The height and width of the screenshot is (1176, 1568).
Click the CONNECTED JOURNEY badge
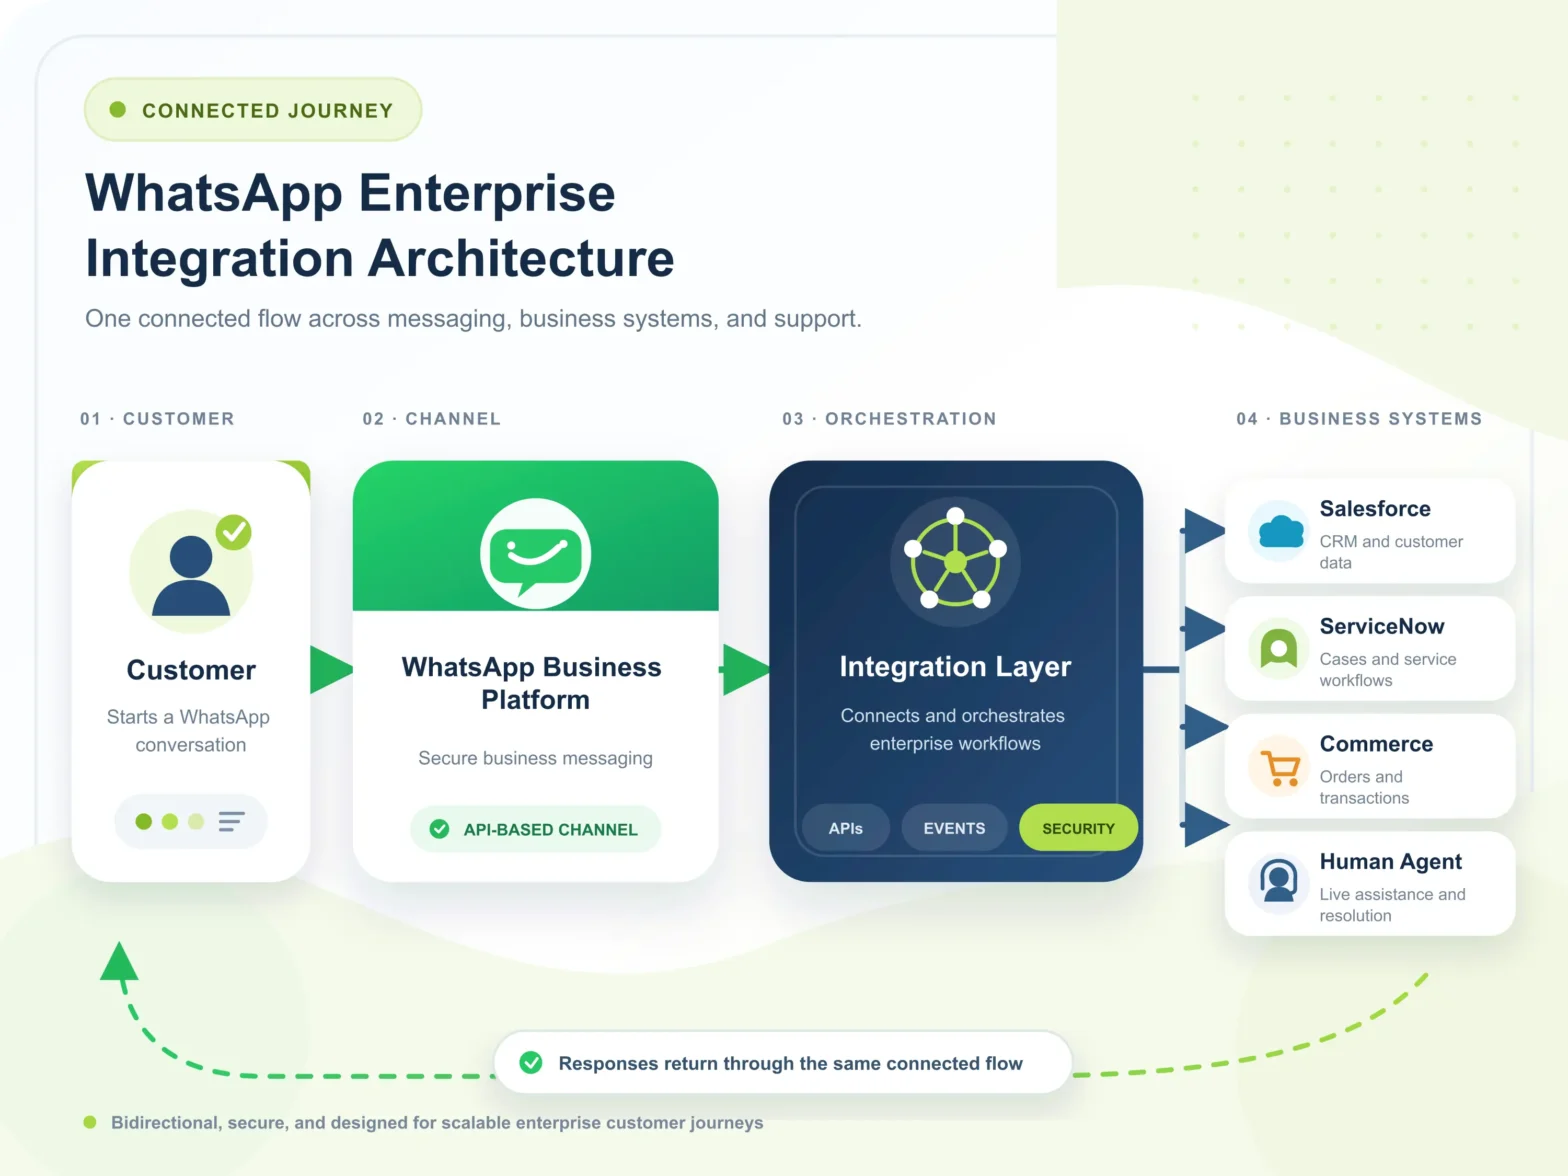click(253, 110)
